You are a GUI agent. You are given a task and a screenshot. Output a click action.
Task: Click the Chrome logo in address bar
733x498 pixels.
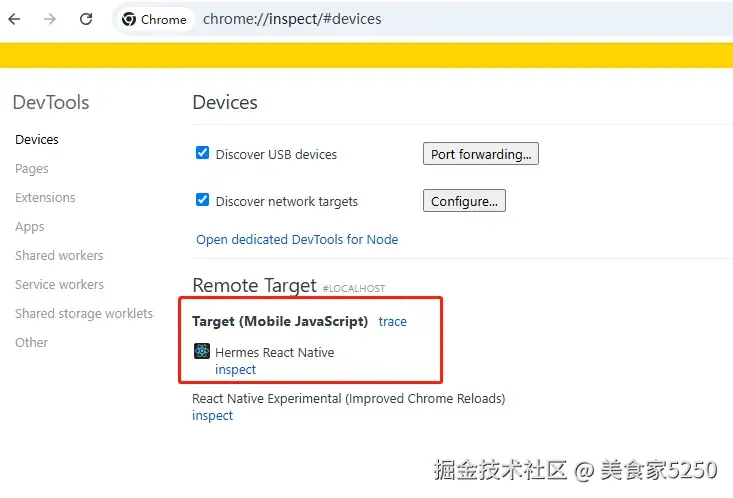coord(129,19)
